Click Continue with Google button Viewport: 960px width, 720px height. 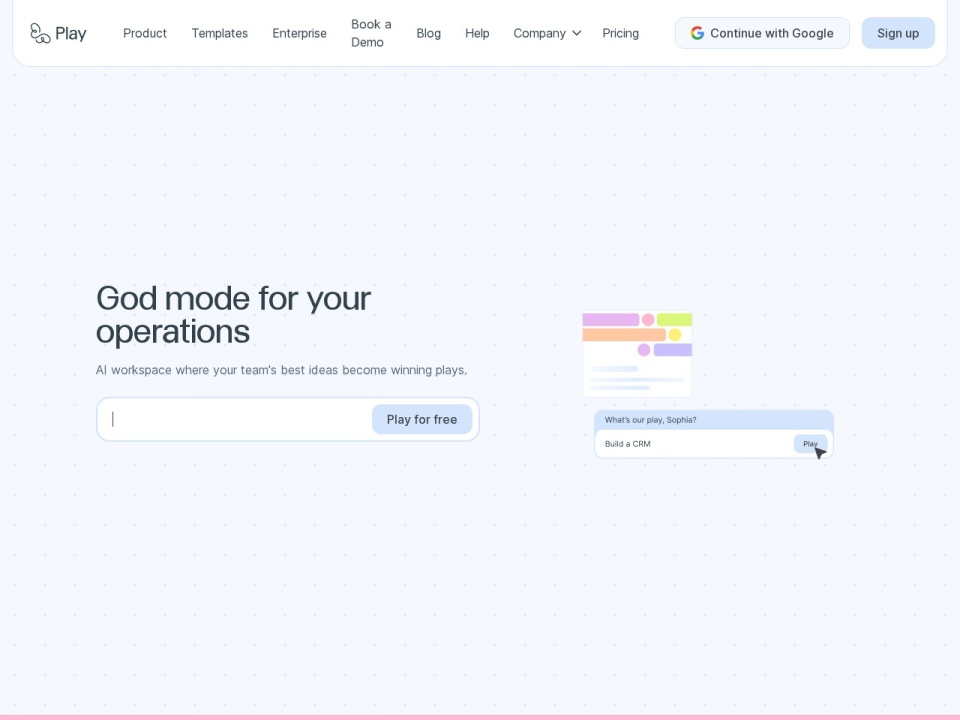[762, 33]
